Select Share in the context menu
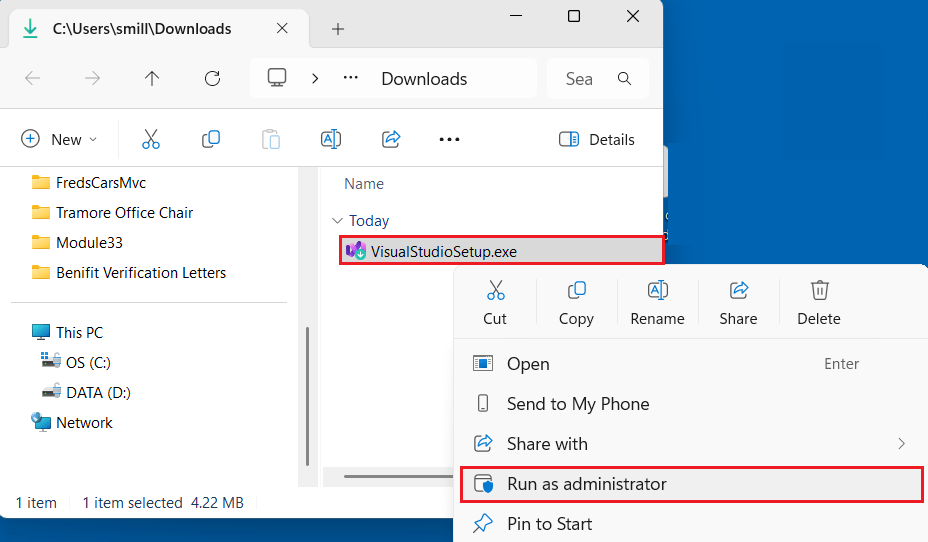This screenshot has height=542, width=928. pyautogui.click(x=739, y=302)
